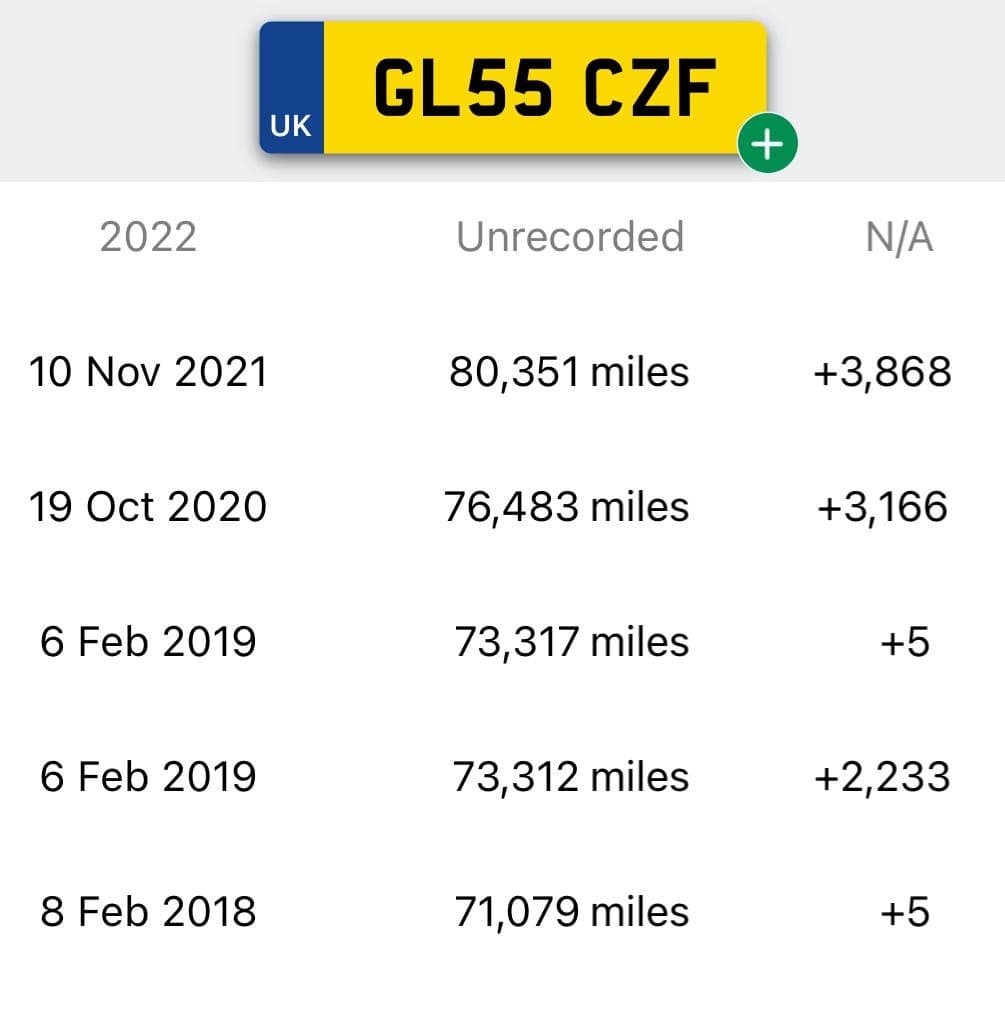The height and width of the screenshot is (1013, 1005).
Task: Click the Unrecorded mileage label
Action: pos(570,236)
